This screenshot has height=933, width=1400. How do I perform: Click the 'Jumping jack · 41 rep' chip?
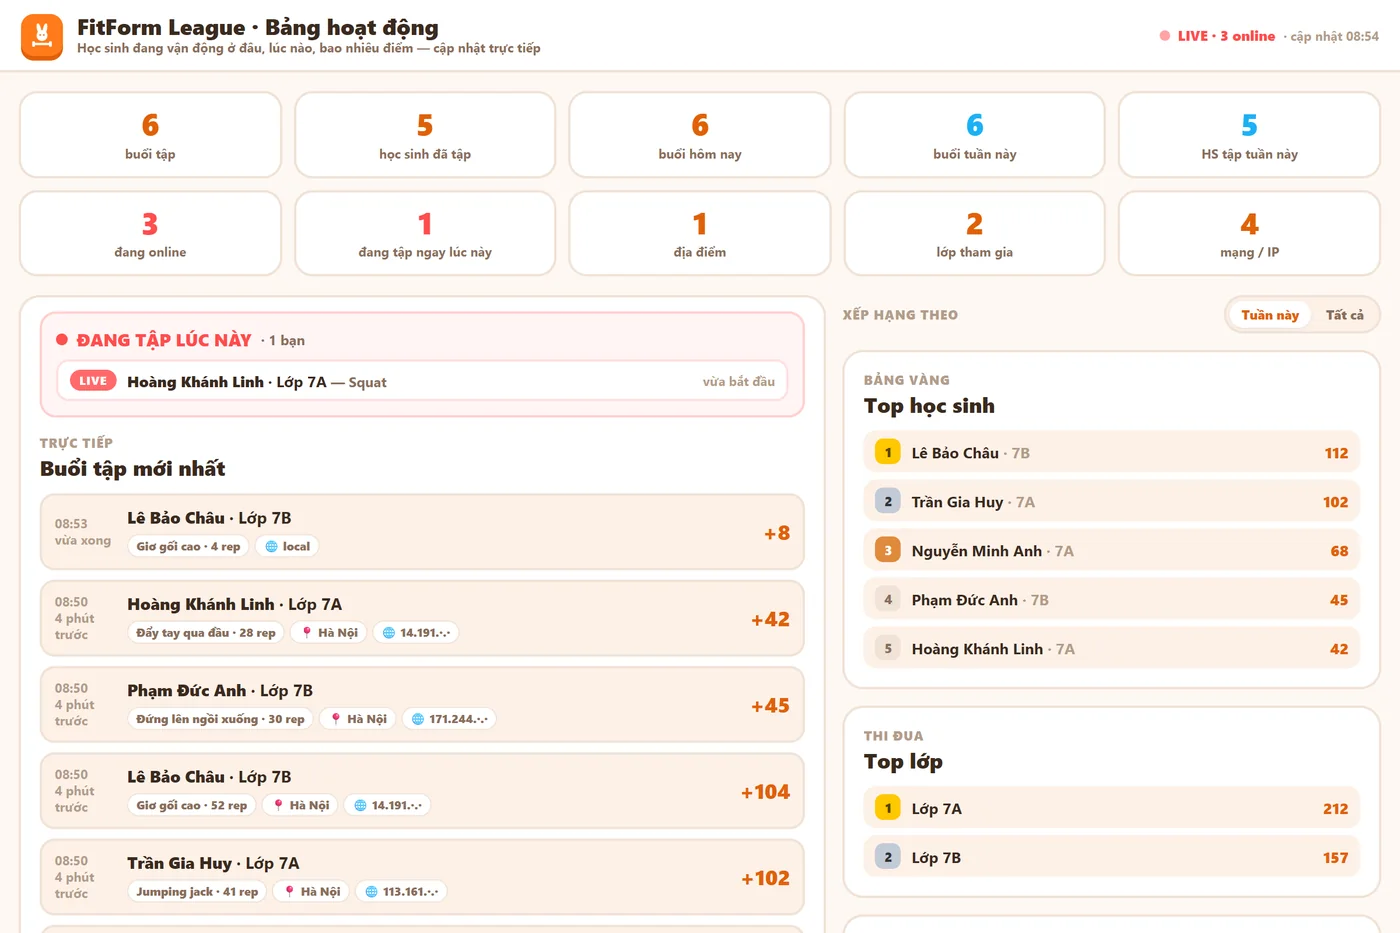coord(197,892)
